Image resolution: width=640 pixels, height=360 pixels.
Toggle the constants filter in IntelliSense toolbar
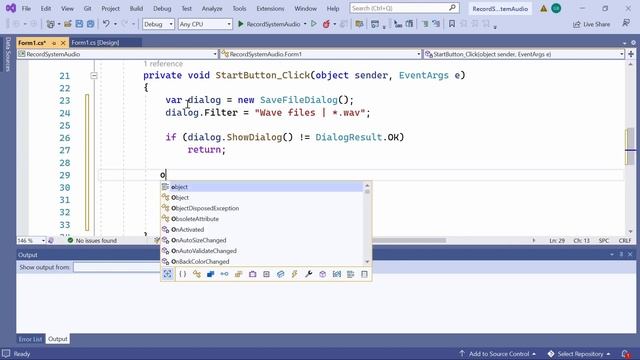click(267, 274)
